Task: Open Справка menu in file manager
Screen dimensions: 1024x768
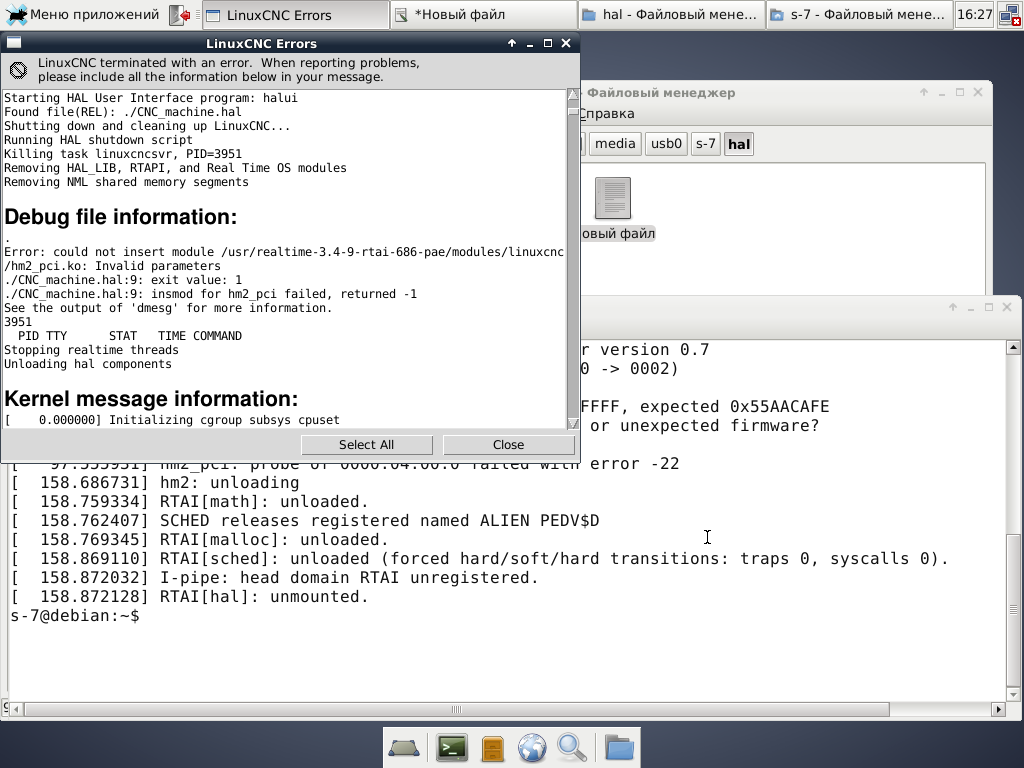Action: 607,114
